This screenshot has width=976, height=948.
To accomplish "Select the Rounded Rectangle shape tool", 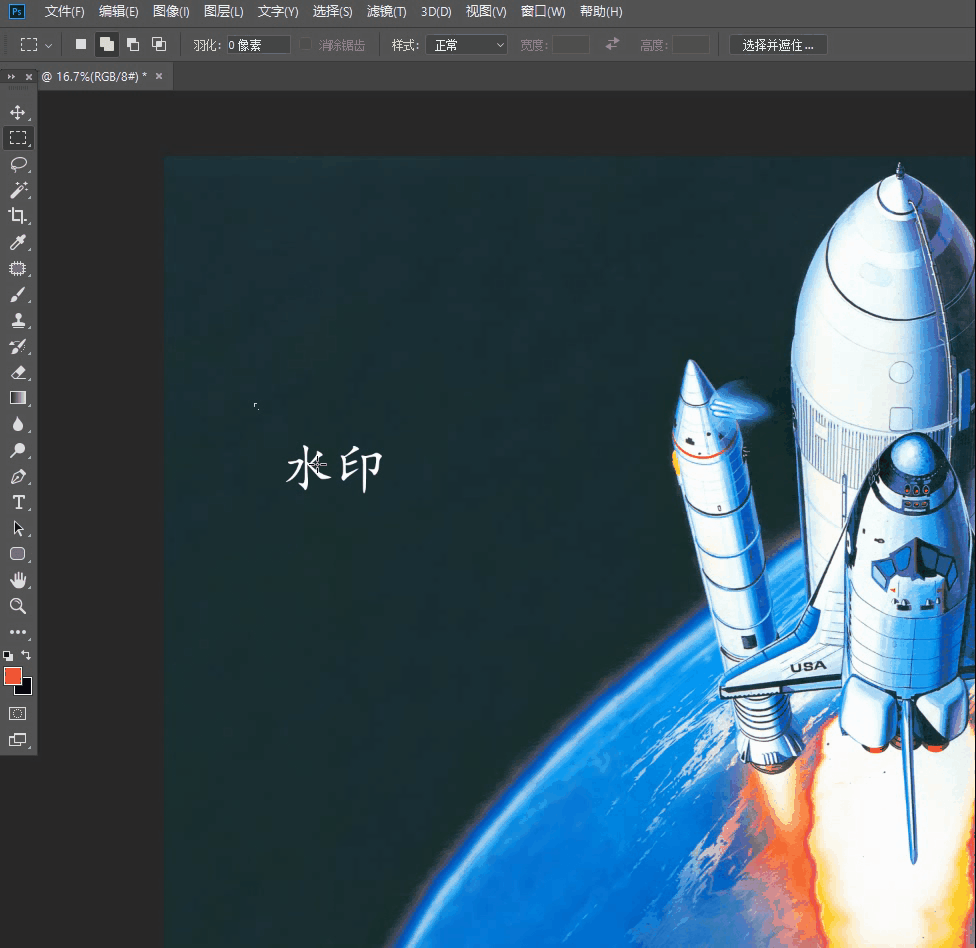I will [x=18, y=554].
